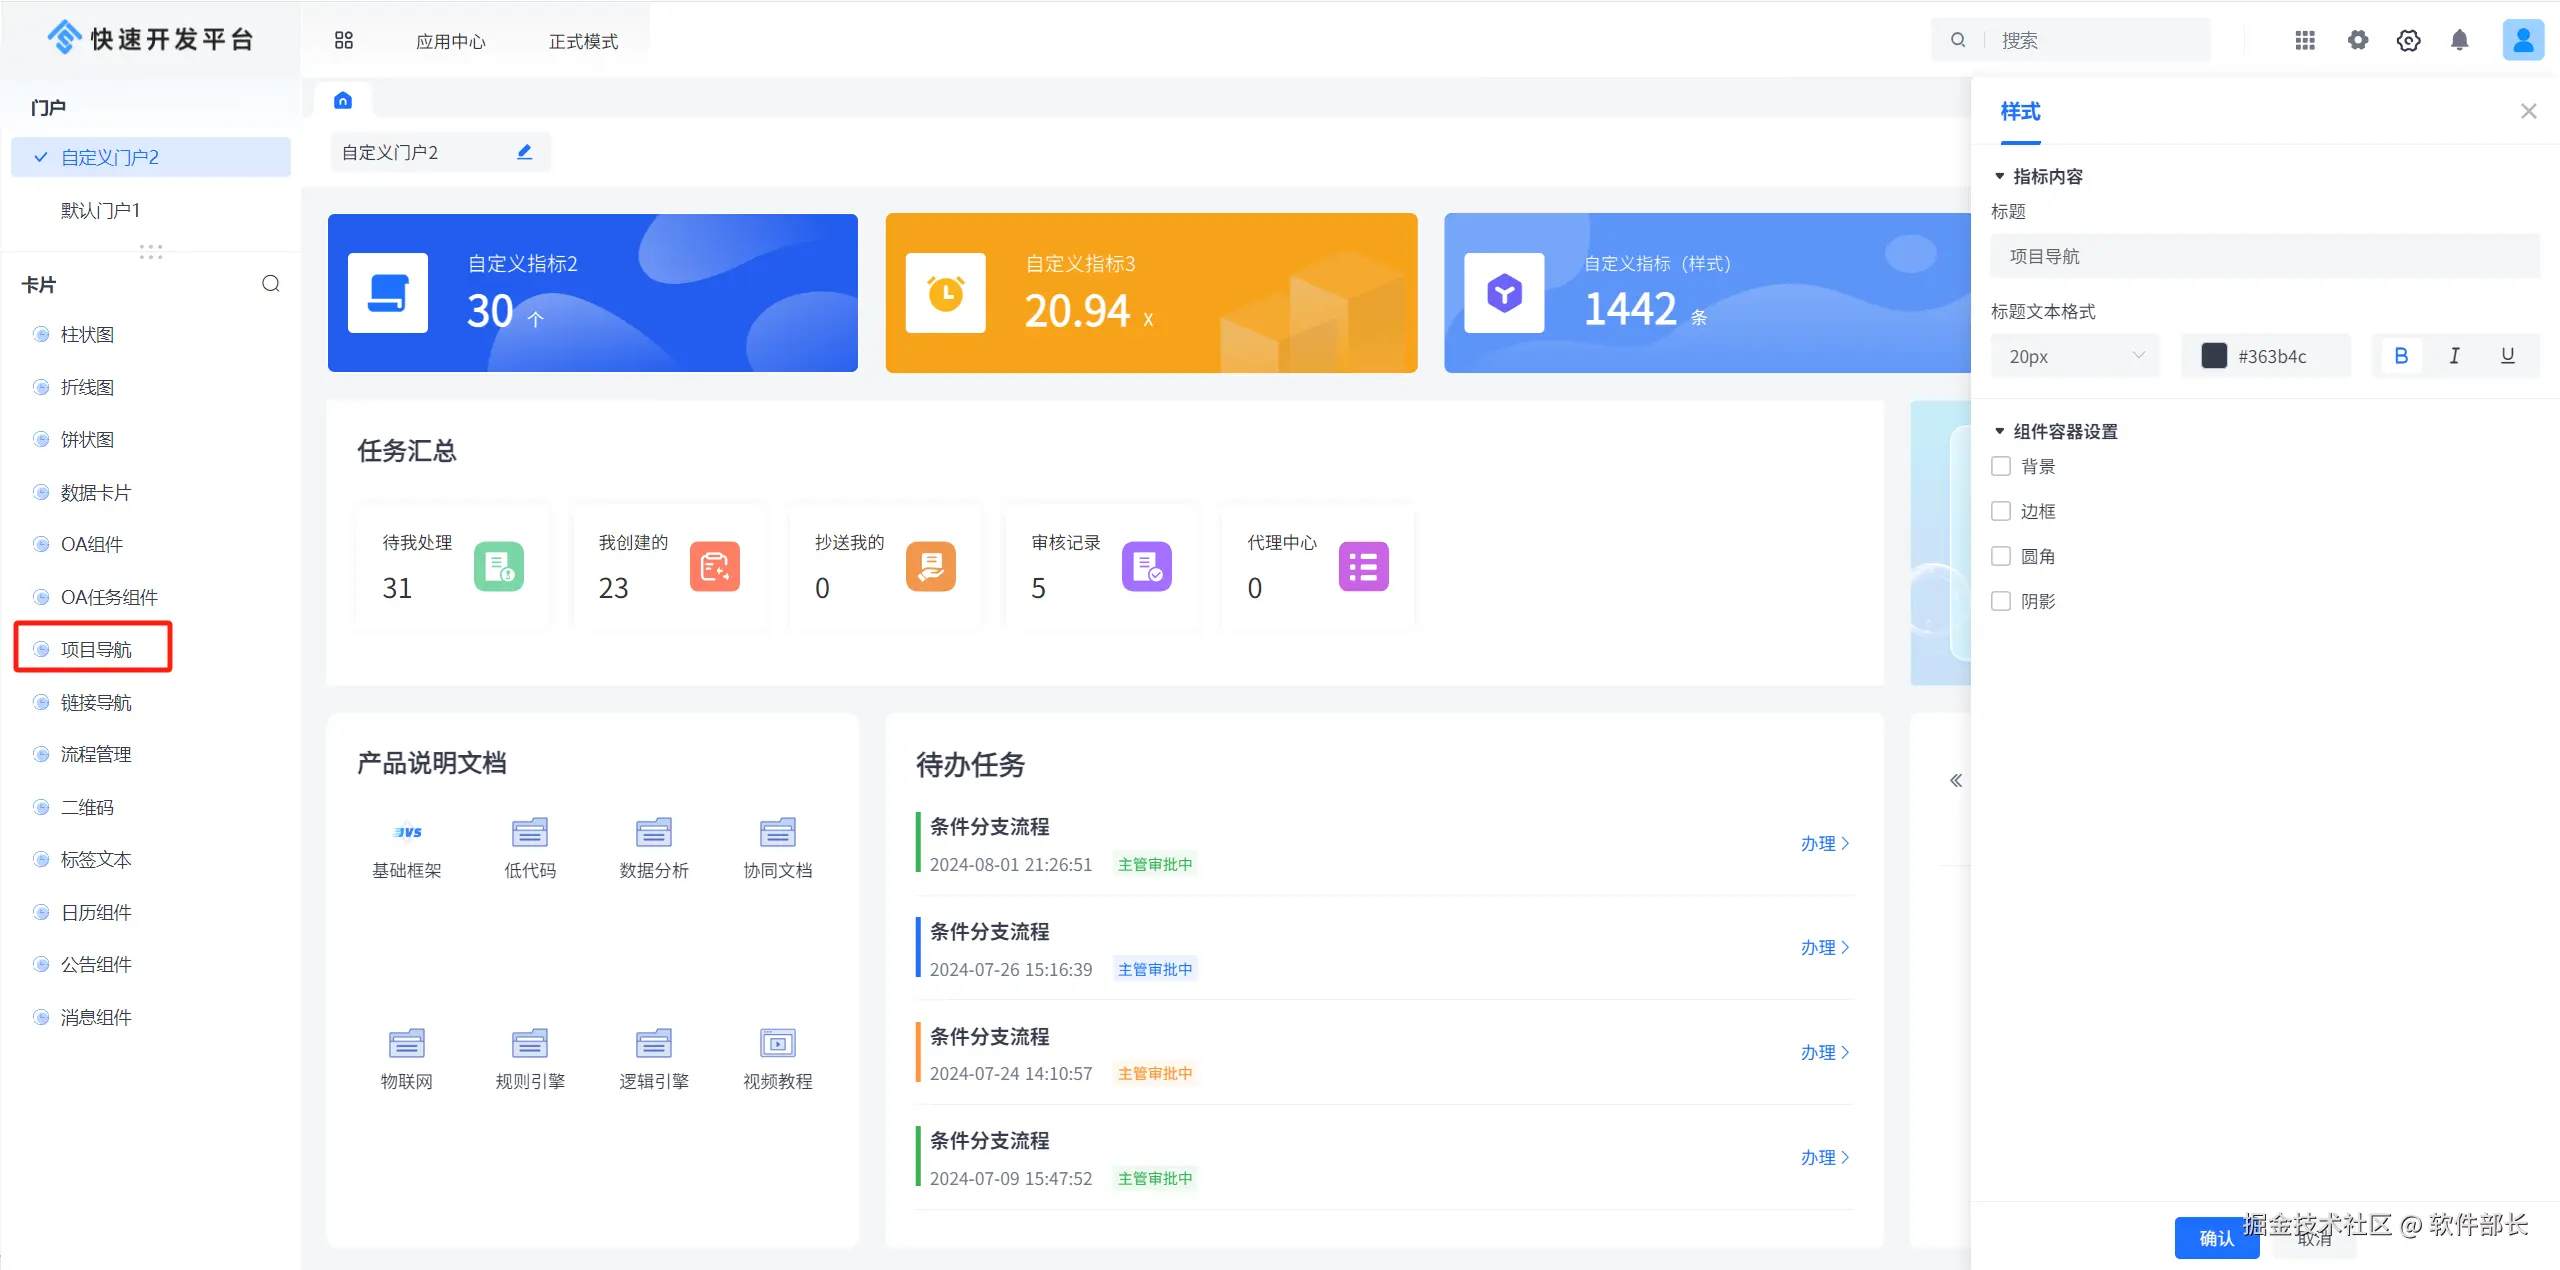Enable the 边框 checkbox

[2001, 511]
